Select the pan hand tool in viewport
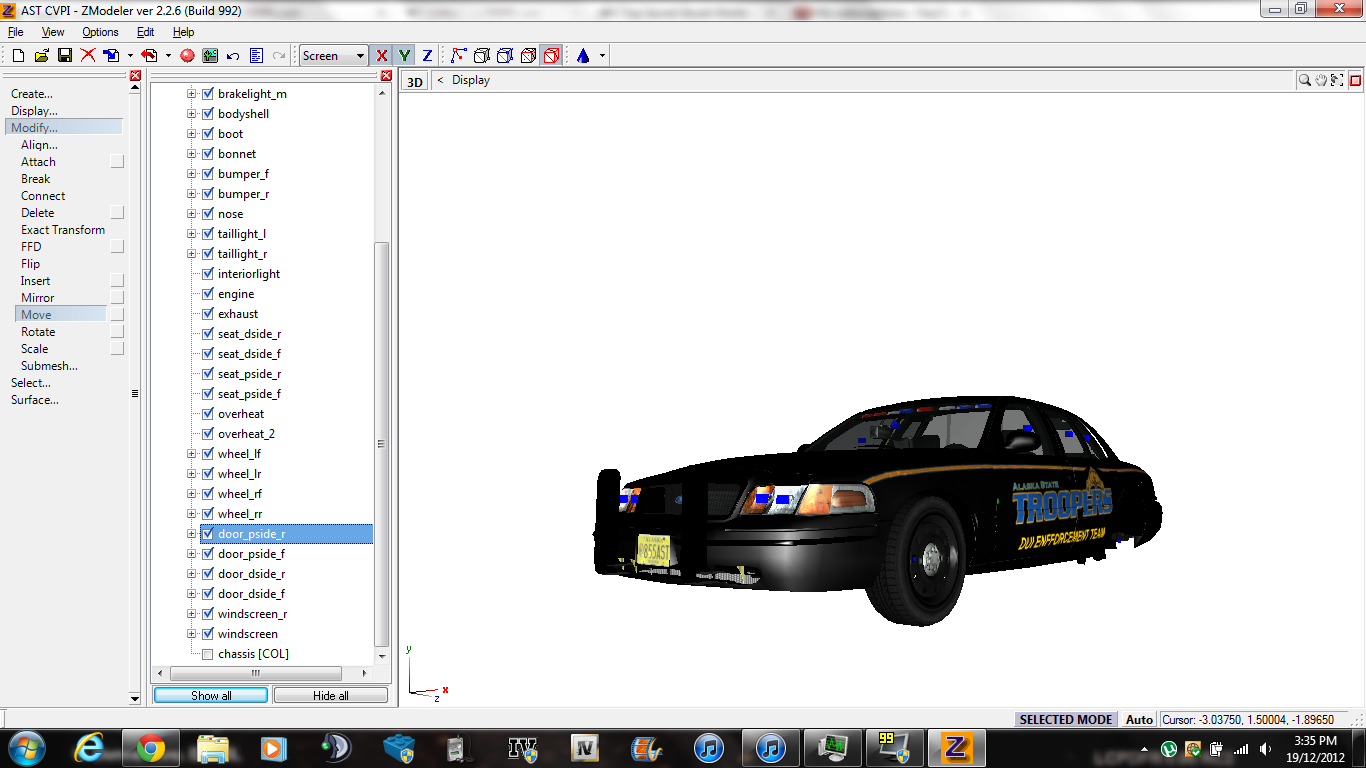Screen dimensions: 1366x768 (1321, 81)
